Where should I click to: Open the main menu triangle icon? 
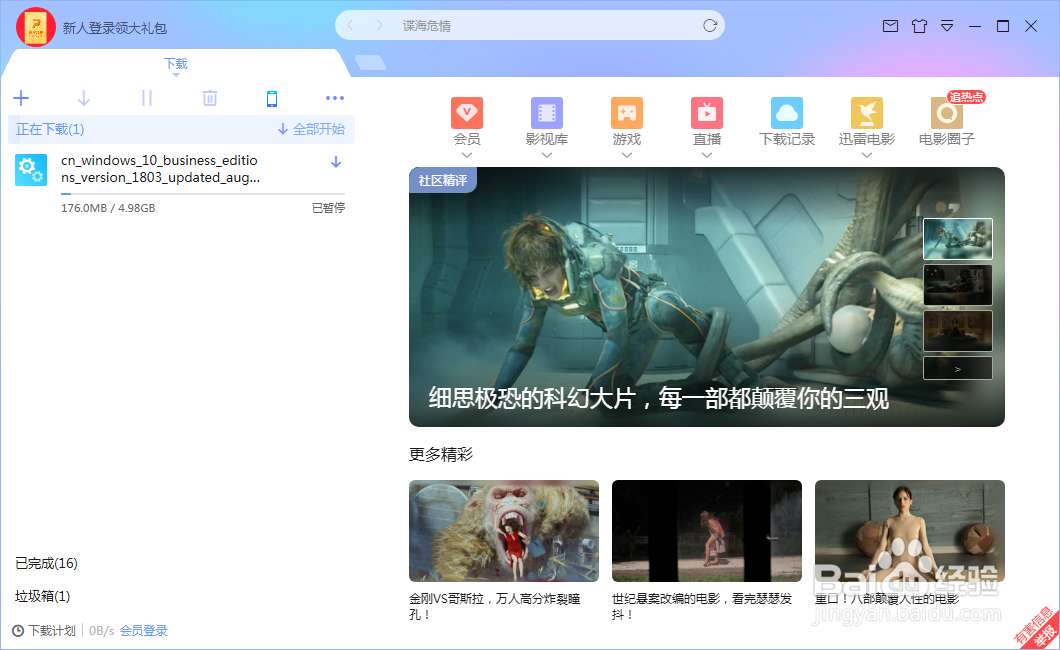pyautogui.click(x=946, y=26)
